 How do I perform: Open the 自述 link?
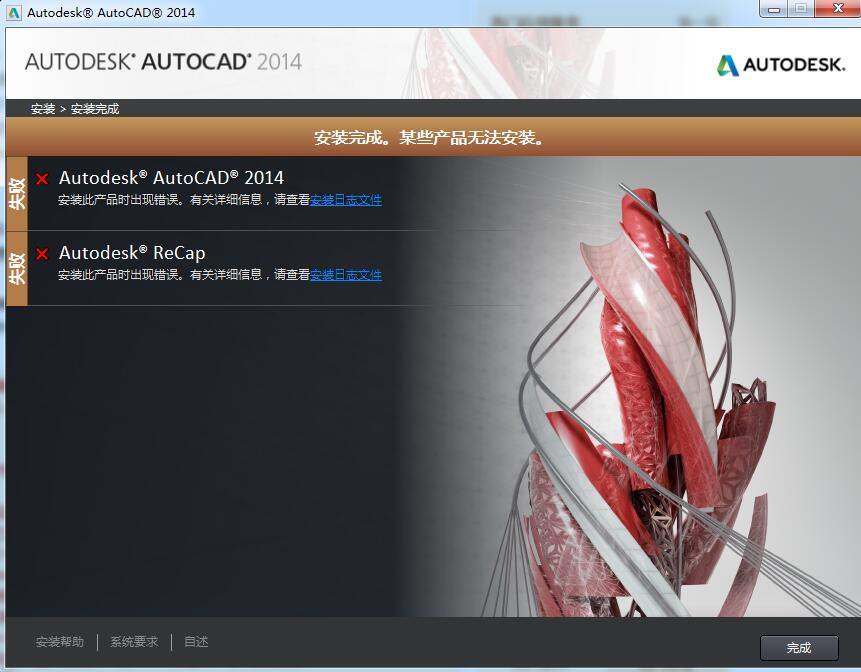(x=196, y=642)
